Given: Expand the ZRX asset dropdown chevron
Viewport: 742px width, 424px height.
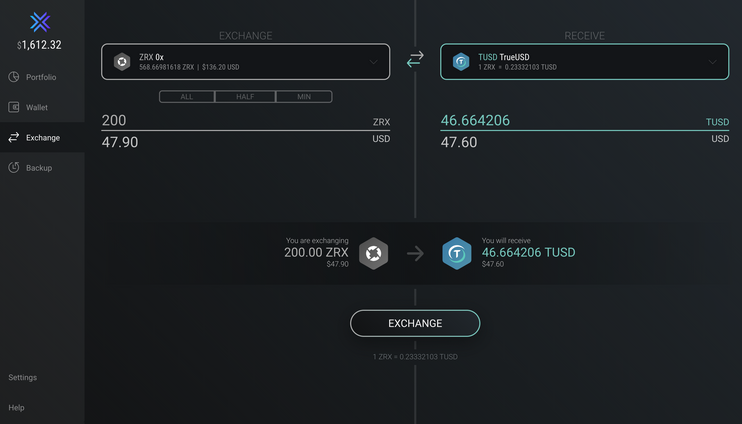Looking at the screenshot, I should (373, 62).
